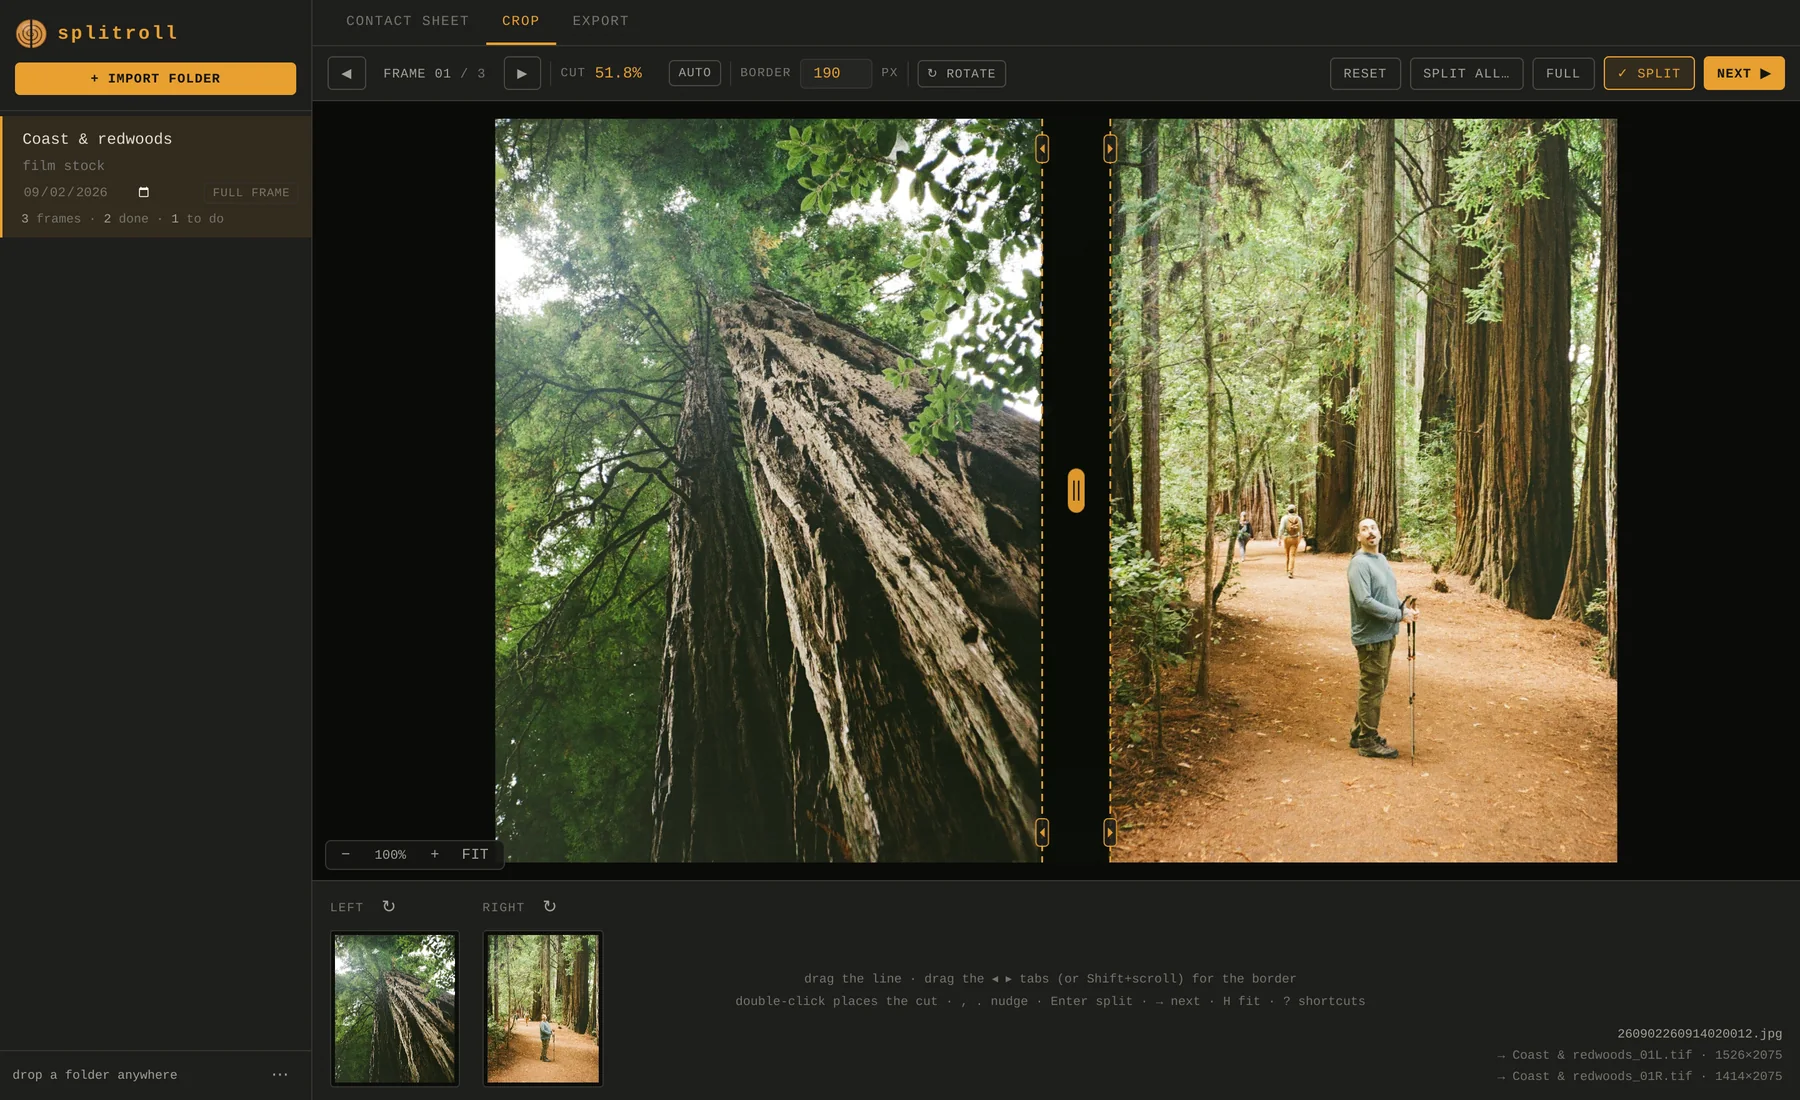Rotate the left half preview
Viewport: 1800px width, 1100px height.
click(389, 906)
